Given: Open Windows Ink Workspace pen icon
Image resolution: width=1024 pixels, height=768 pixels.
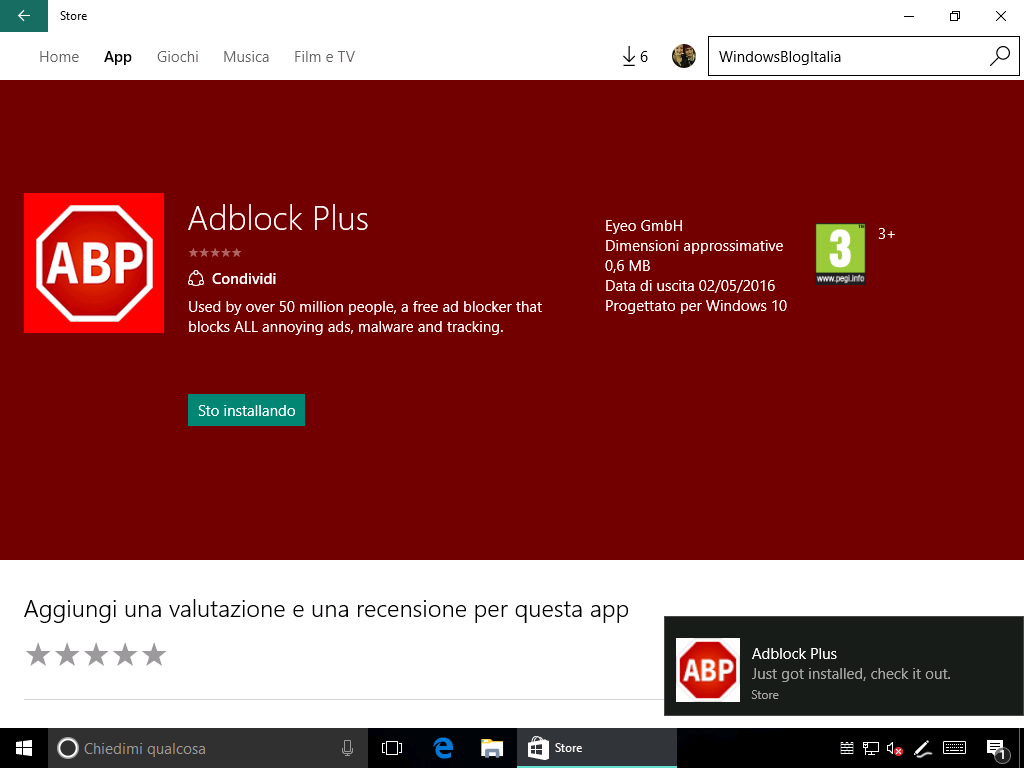Looking at the screenshot, I should pos(922,748).
